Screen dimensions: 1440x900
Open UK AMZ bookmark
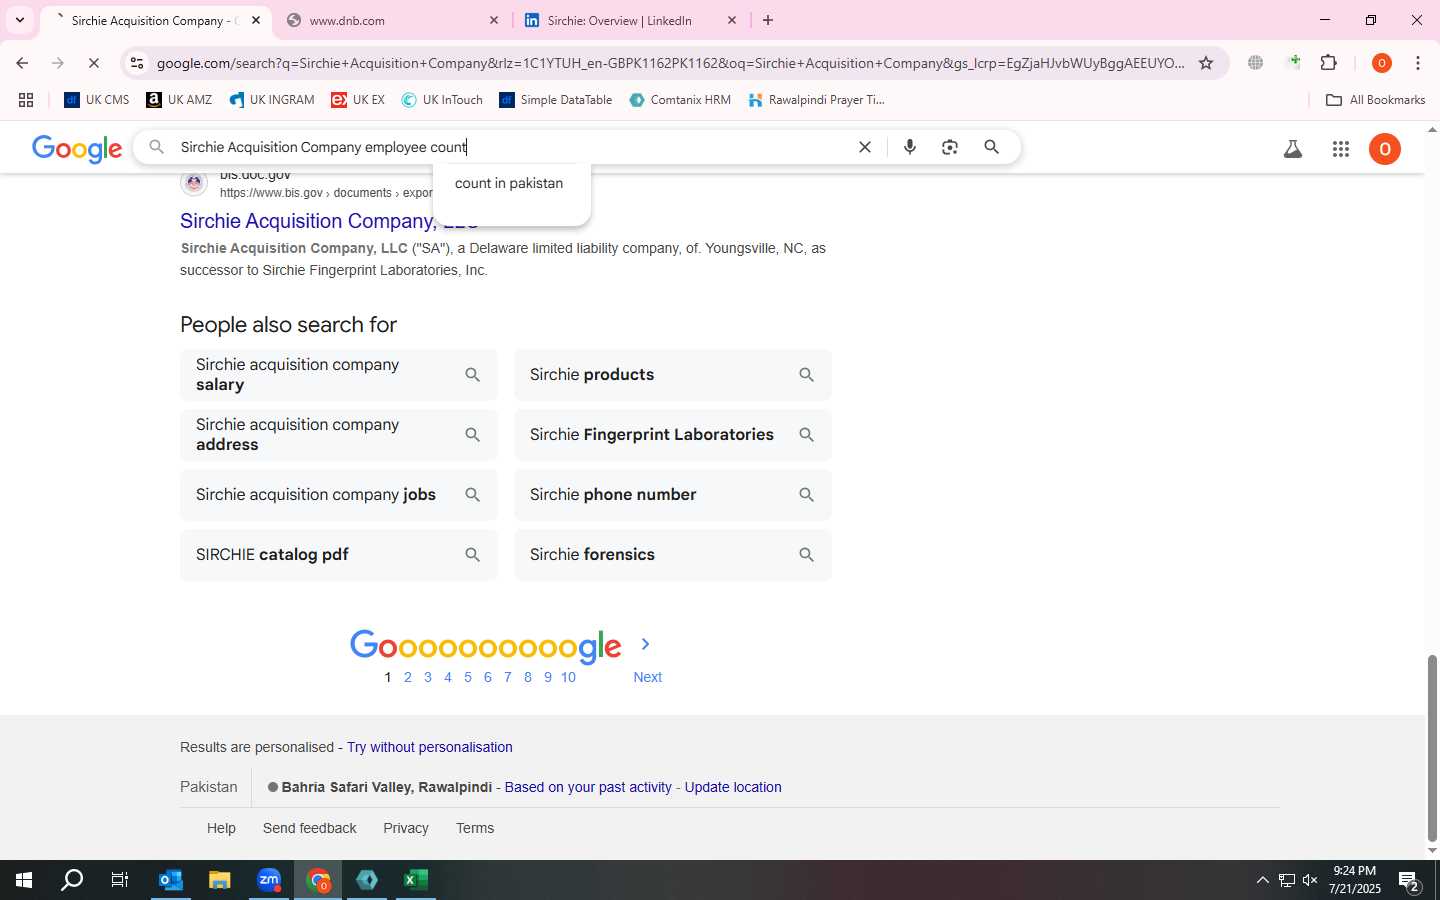point(180,100)
